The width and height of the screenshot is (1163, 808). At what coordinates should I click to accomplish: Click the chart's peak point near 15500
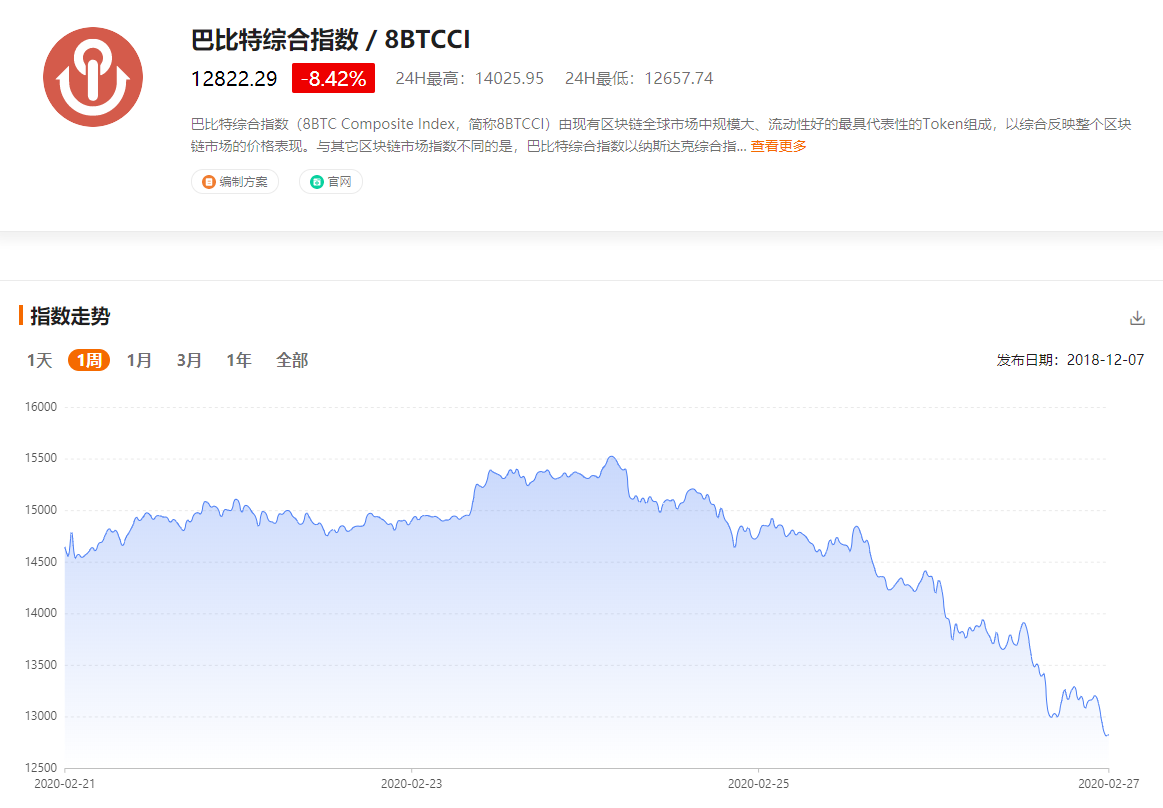tap(612, 457)
